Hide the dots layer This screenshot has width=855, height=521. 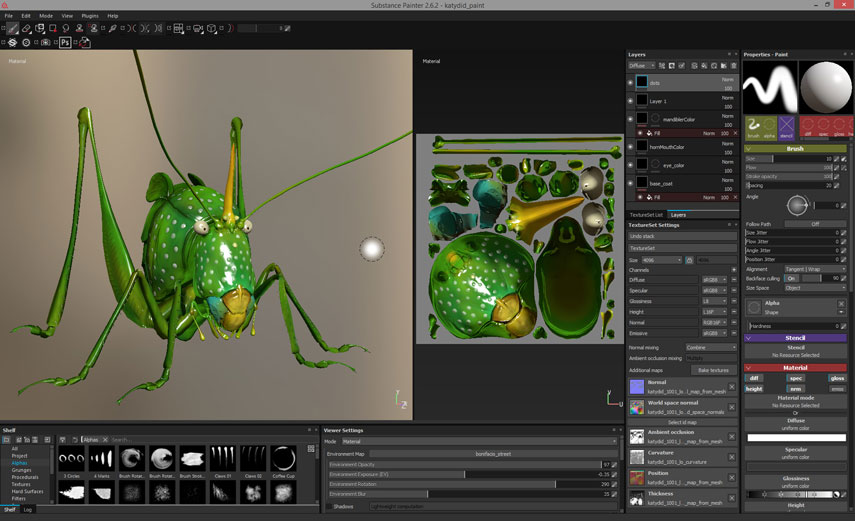click(630, 83)
